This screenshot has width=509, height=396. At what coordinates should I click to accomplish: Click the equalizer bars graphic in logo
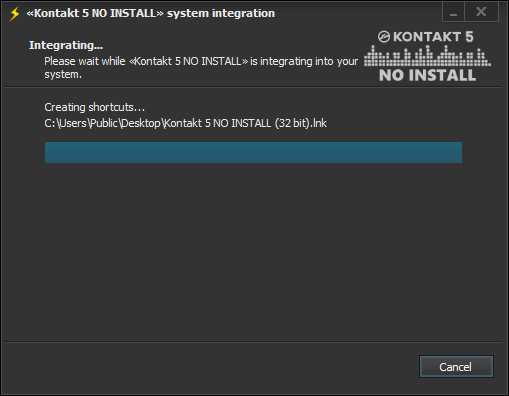point(427,56)
